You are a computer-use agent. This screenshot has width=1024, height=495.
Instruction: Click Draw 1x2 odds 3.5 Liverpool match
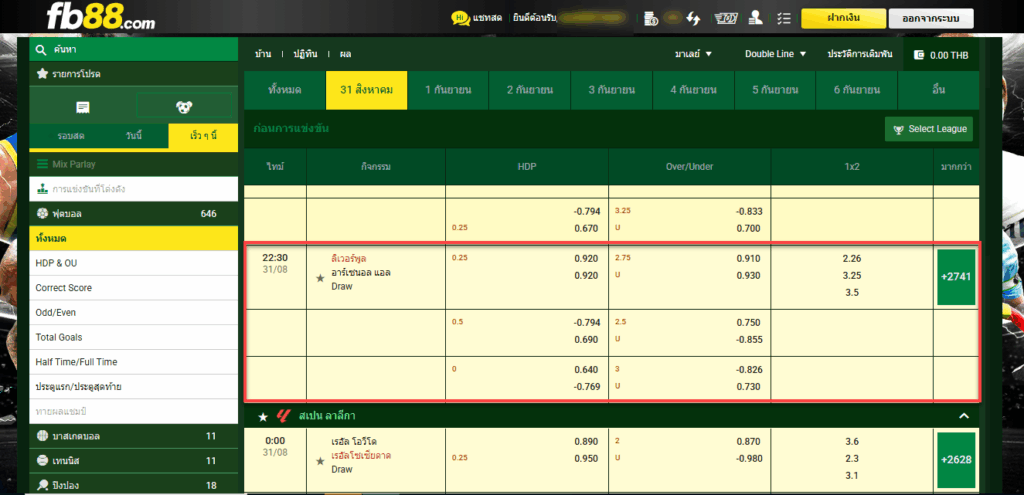[852, 293]
